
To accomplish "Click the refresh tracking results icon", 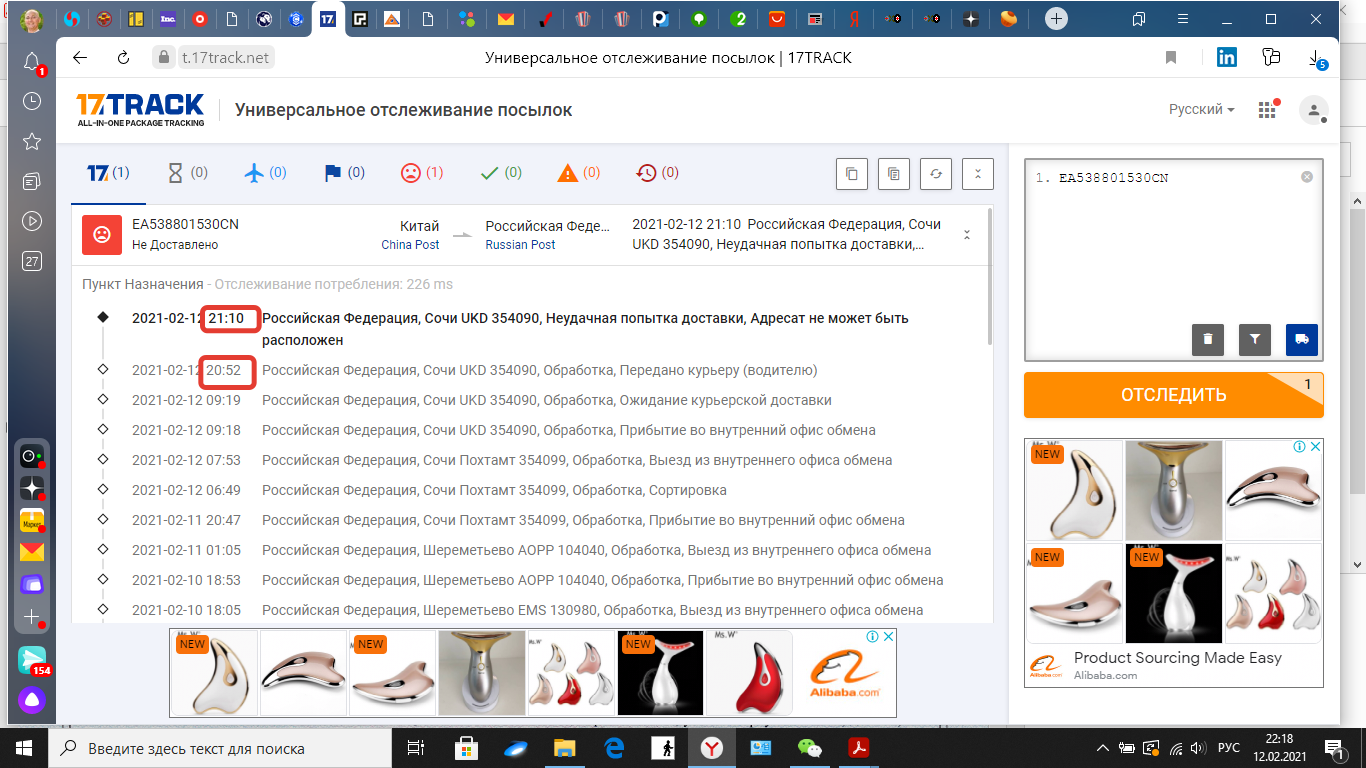I will point(936,174).
